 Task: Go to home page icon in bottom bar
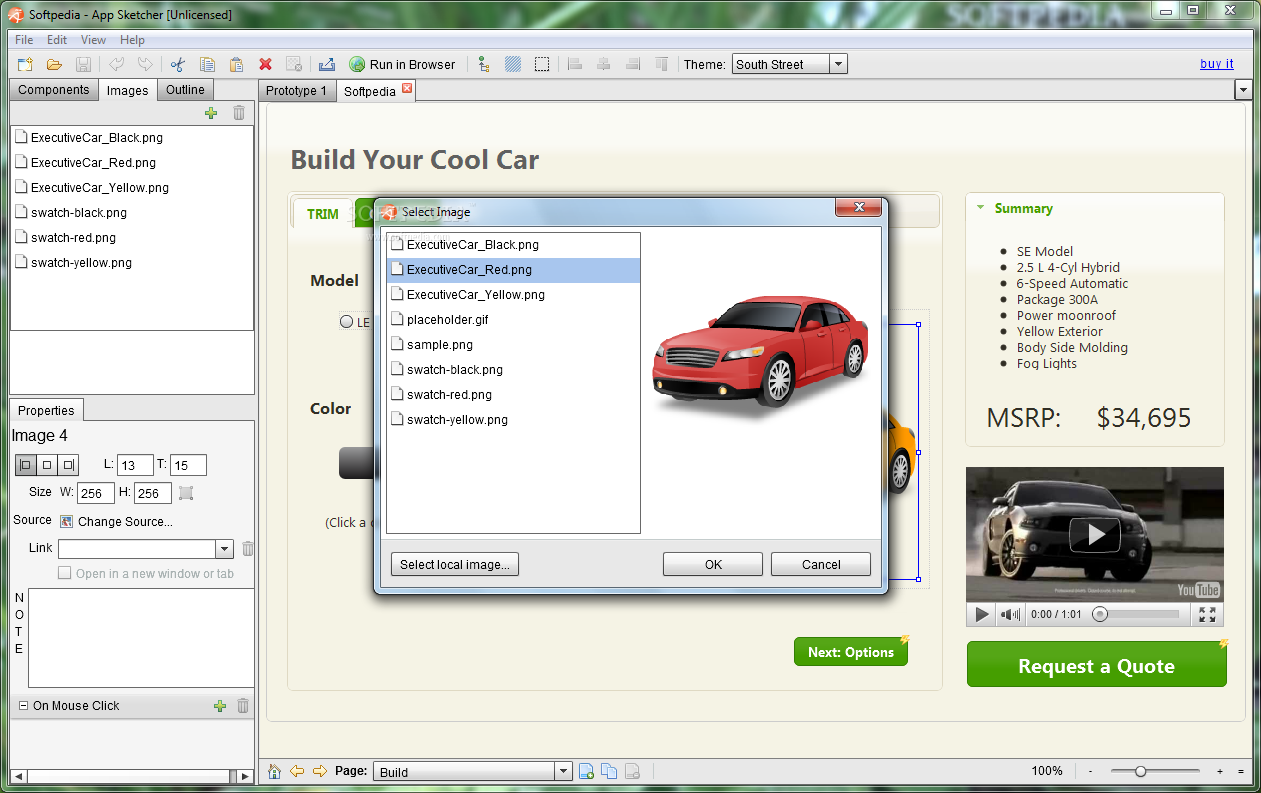point(274,771)
